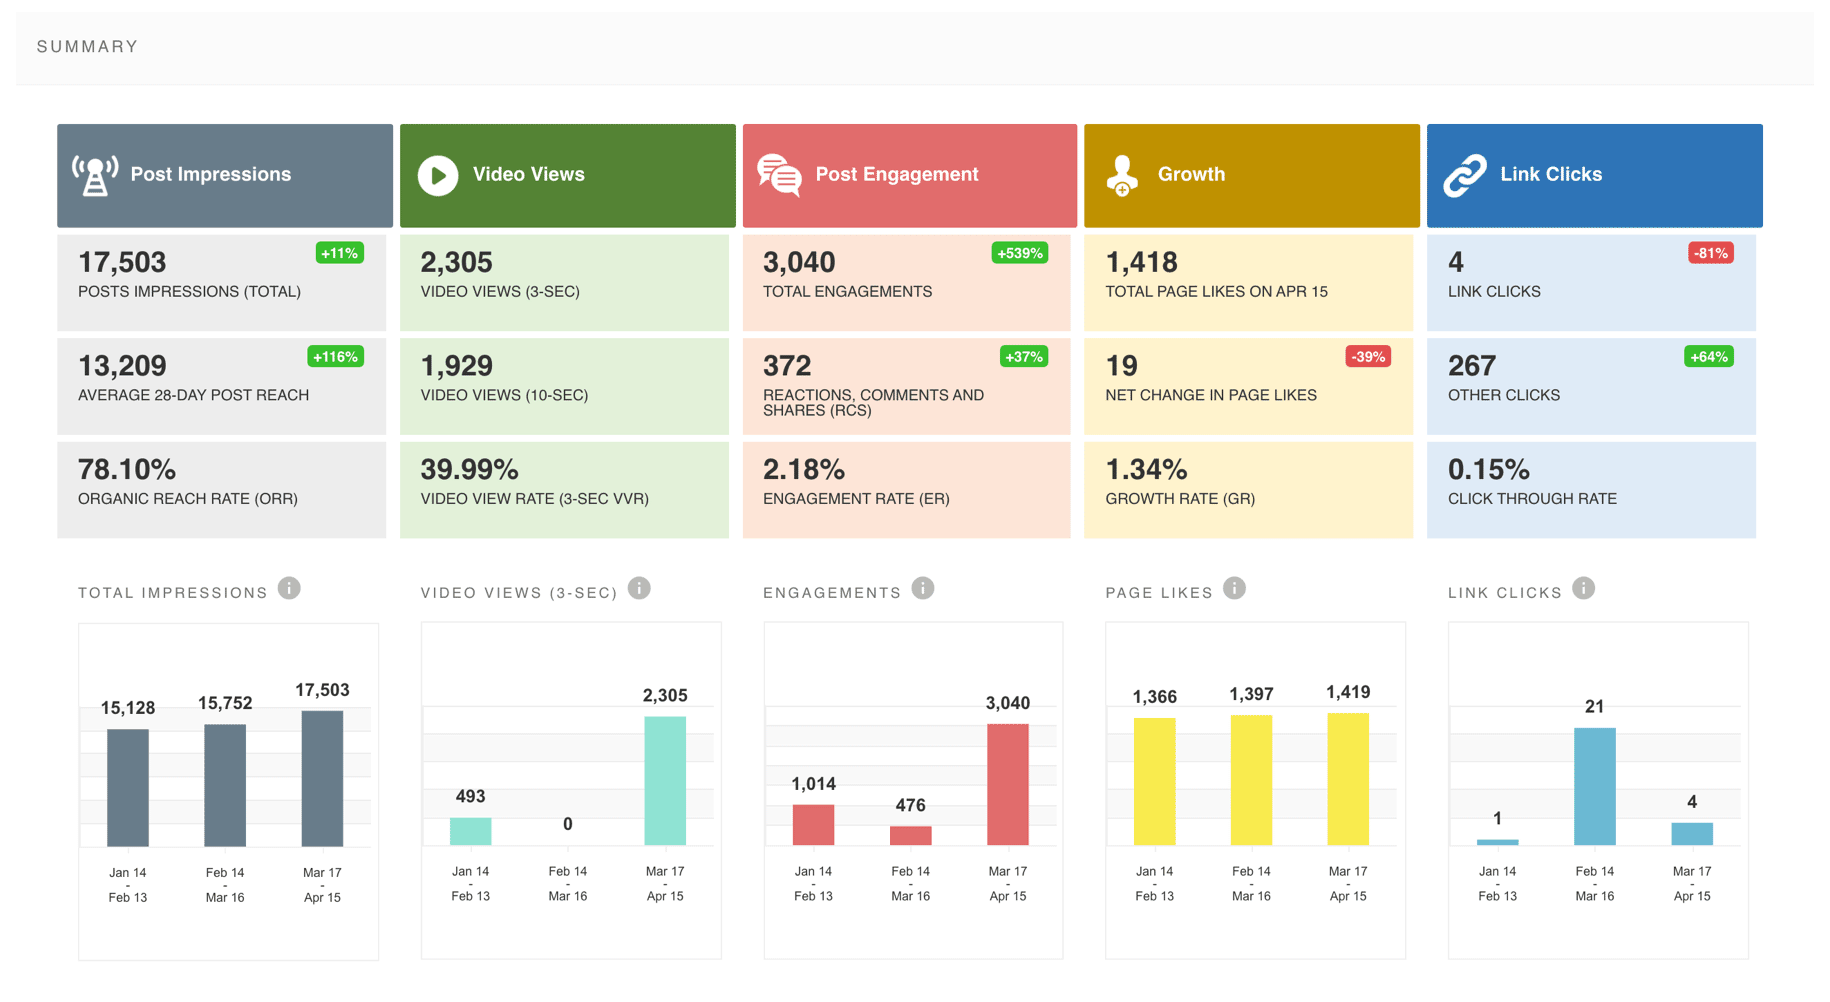Open the Engagements chart info icon
Viewport: 1830px width, 1002px height.
click(922, 588)
